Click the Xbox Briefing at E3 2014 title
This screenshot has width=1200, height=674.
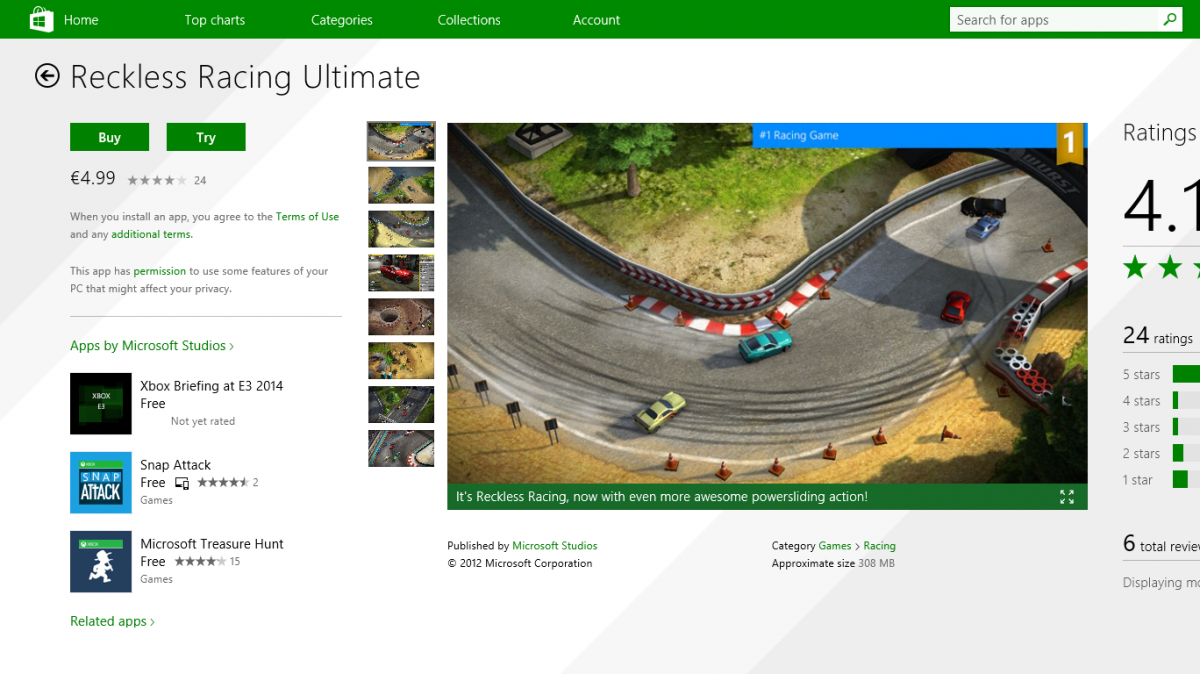click(211, 386)
